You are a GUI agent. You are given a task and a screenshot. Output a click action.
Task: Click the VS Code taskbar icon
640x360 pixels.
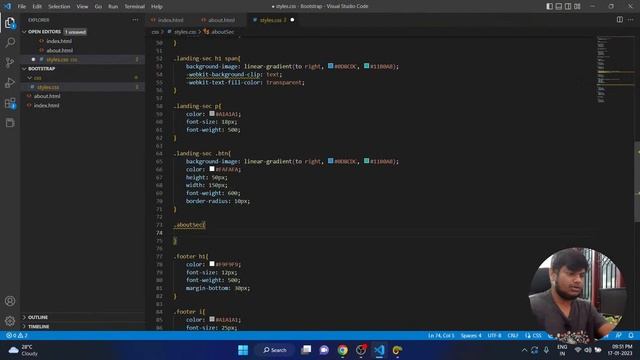click(x=379, y=350)
